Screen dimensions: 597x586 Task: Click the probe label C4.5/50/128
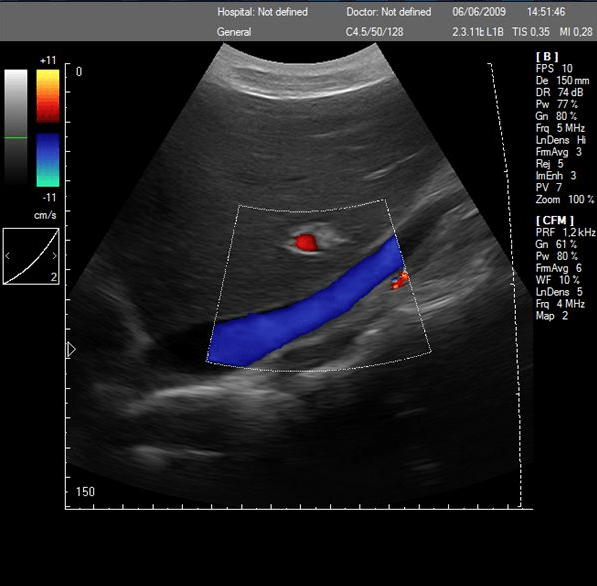tap(374, 32)
